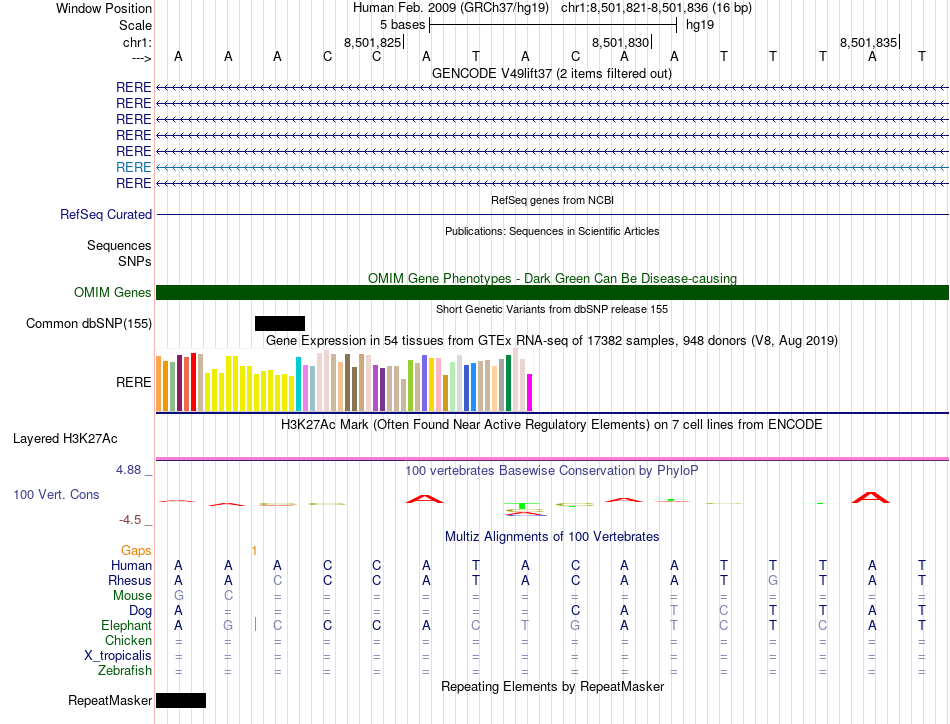This screenshot has height=724, width=950.
Task: Click the X_tropicalis species label
Action: pyautogui.click(x=118, y=656)
